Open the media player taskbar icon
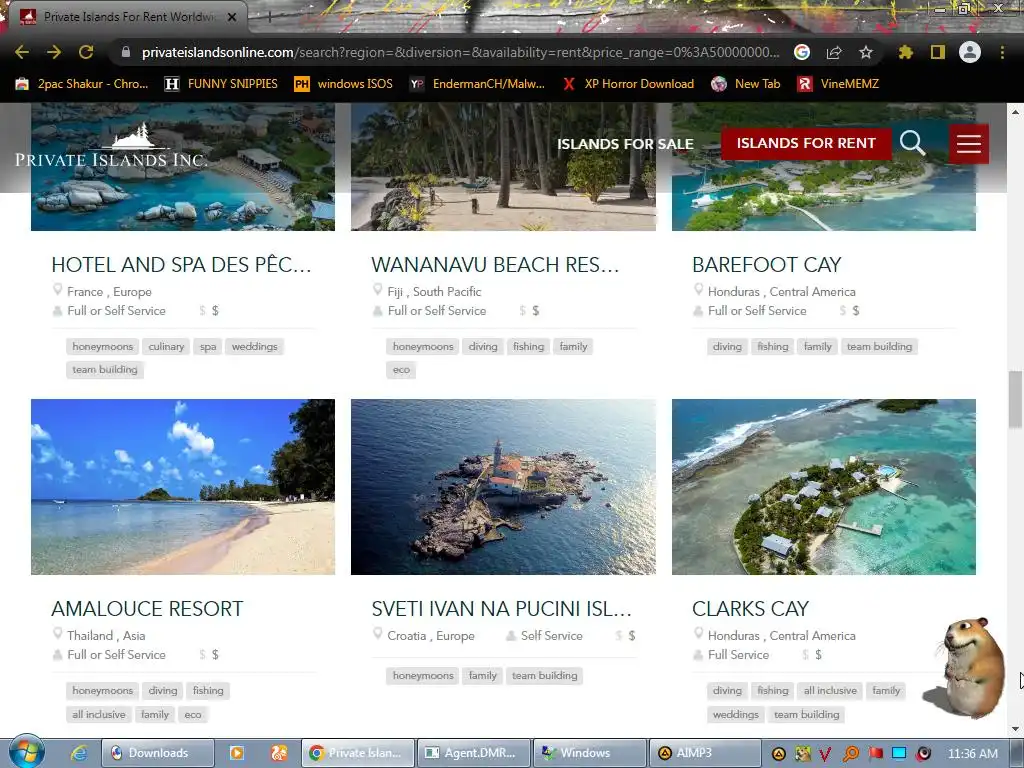The height and width of the screenshot is (768, 1024). (236, 753)
